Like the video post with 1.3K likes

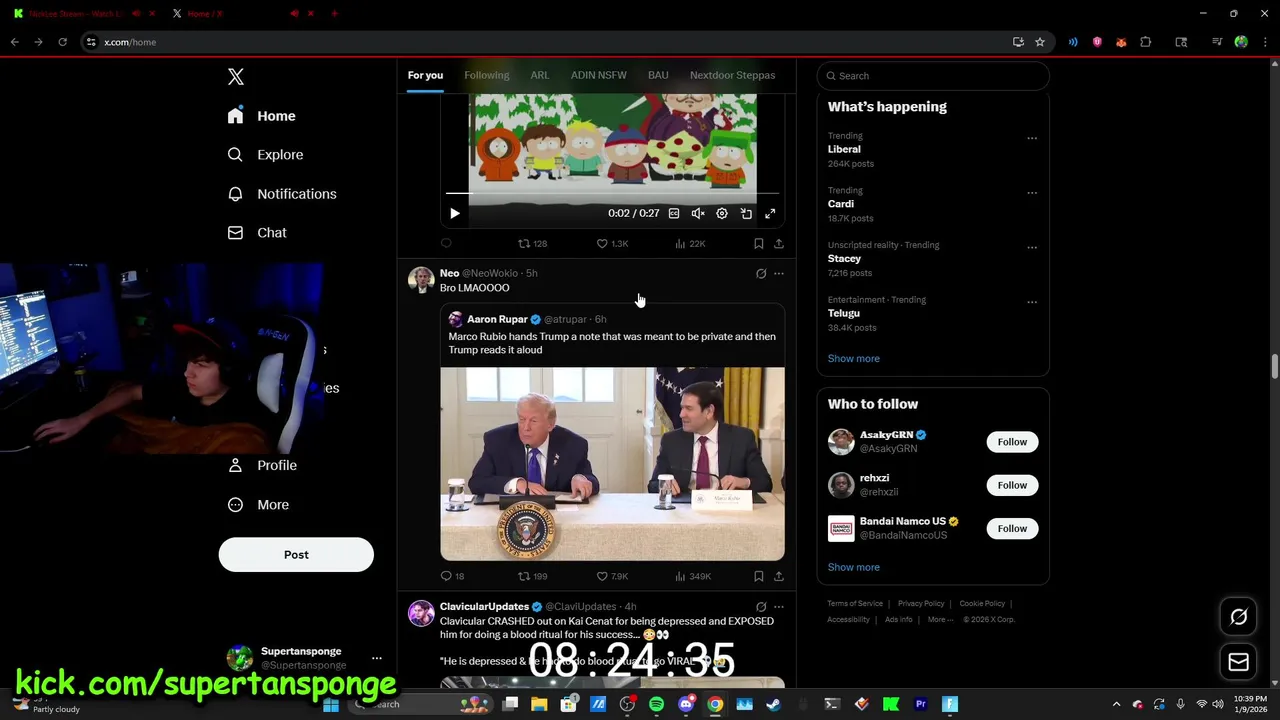coord(612,243)
